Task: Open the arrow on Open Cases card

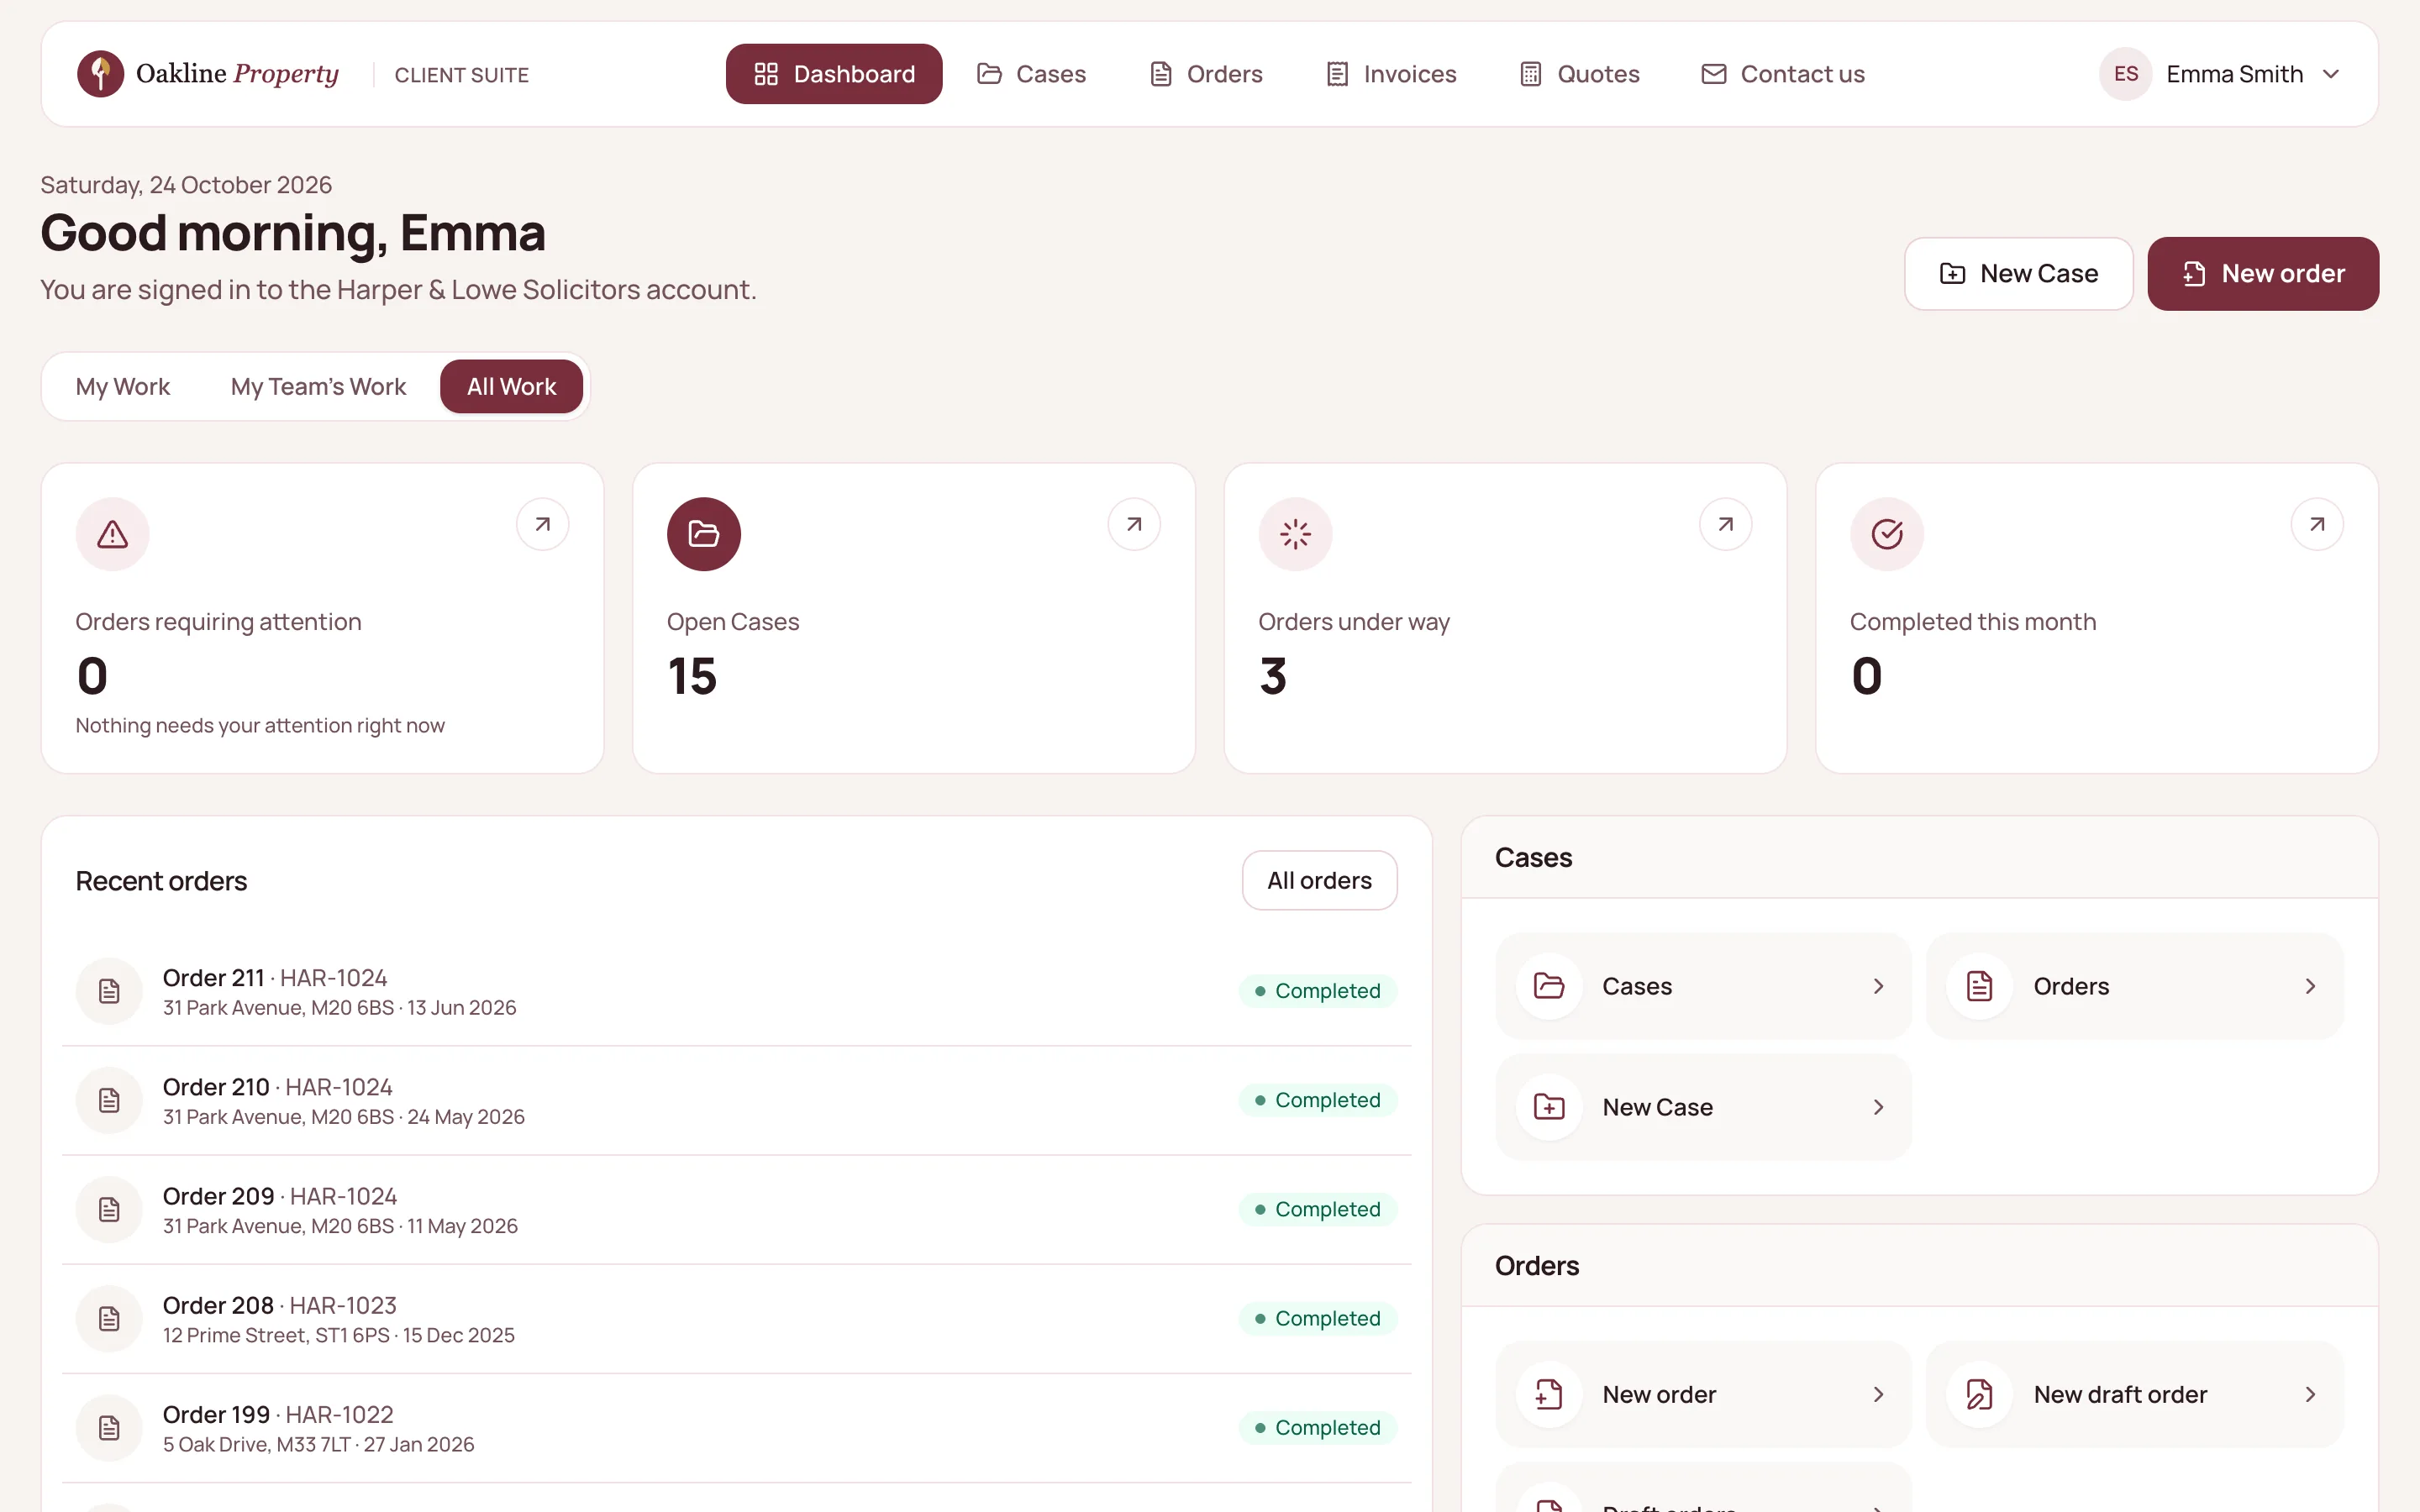Action: (1134, 524)
